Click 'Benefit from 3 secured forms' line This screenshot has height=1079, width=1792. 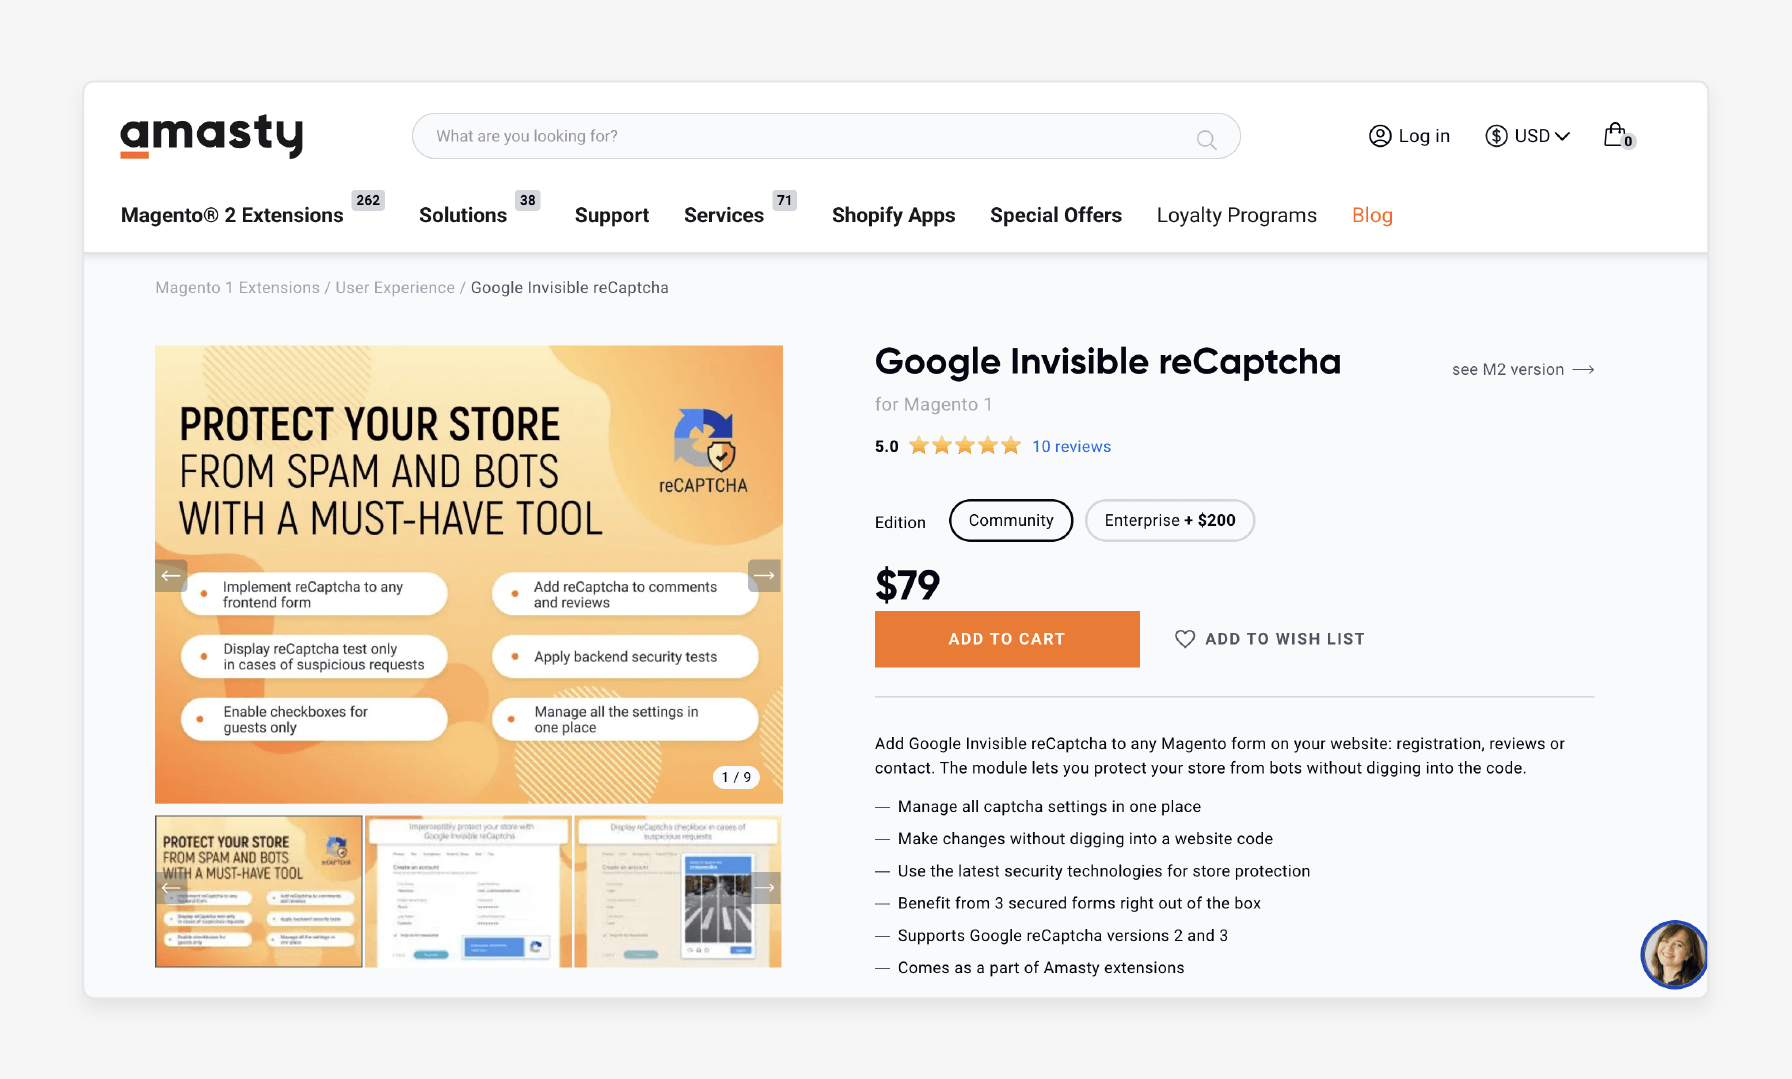1079,903
